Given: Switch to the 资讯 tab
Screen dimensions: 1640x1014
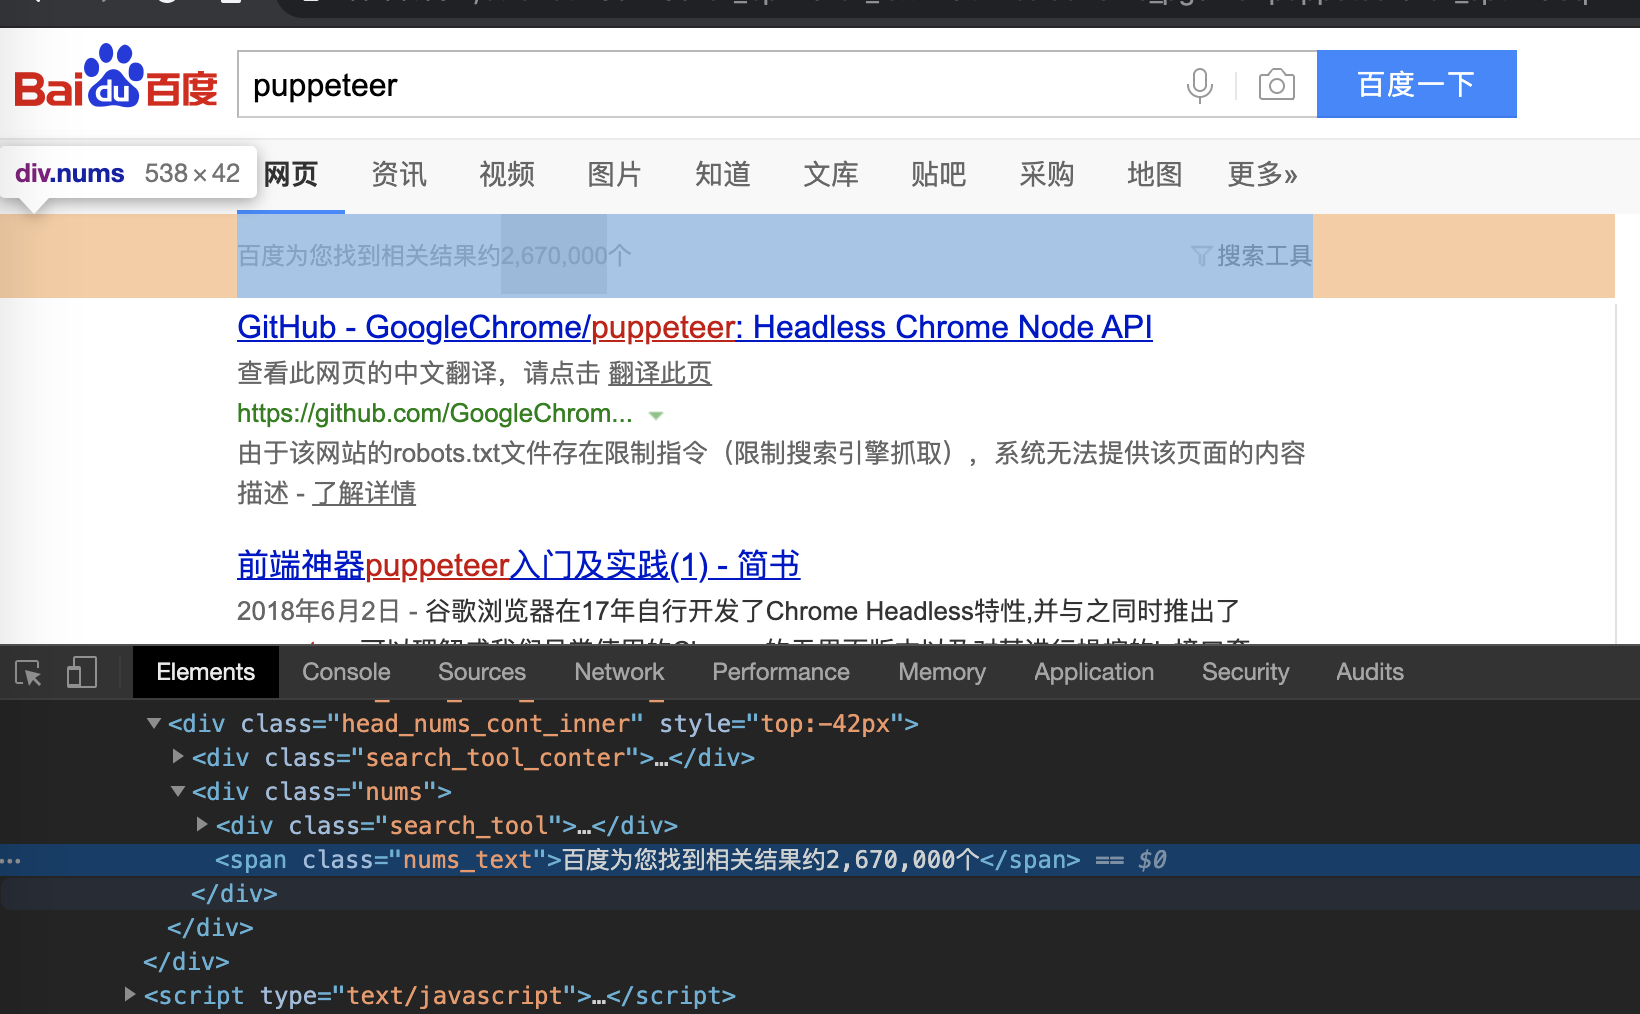Looking at the screenshot, I should pos(399,175).
